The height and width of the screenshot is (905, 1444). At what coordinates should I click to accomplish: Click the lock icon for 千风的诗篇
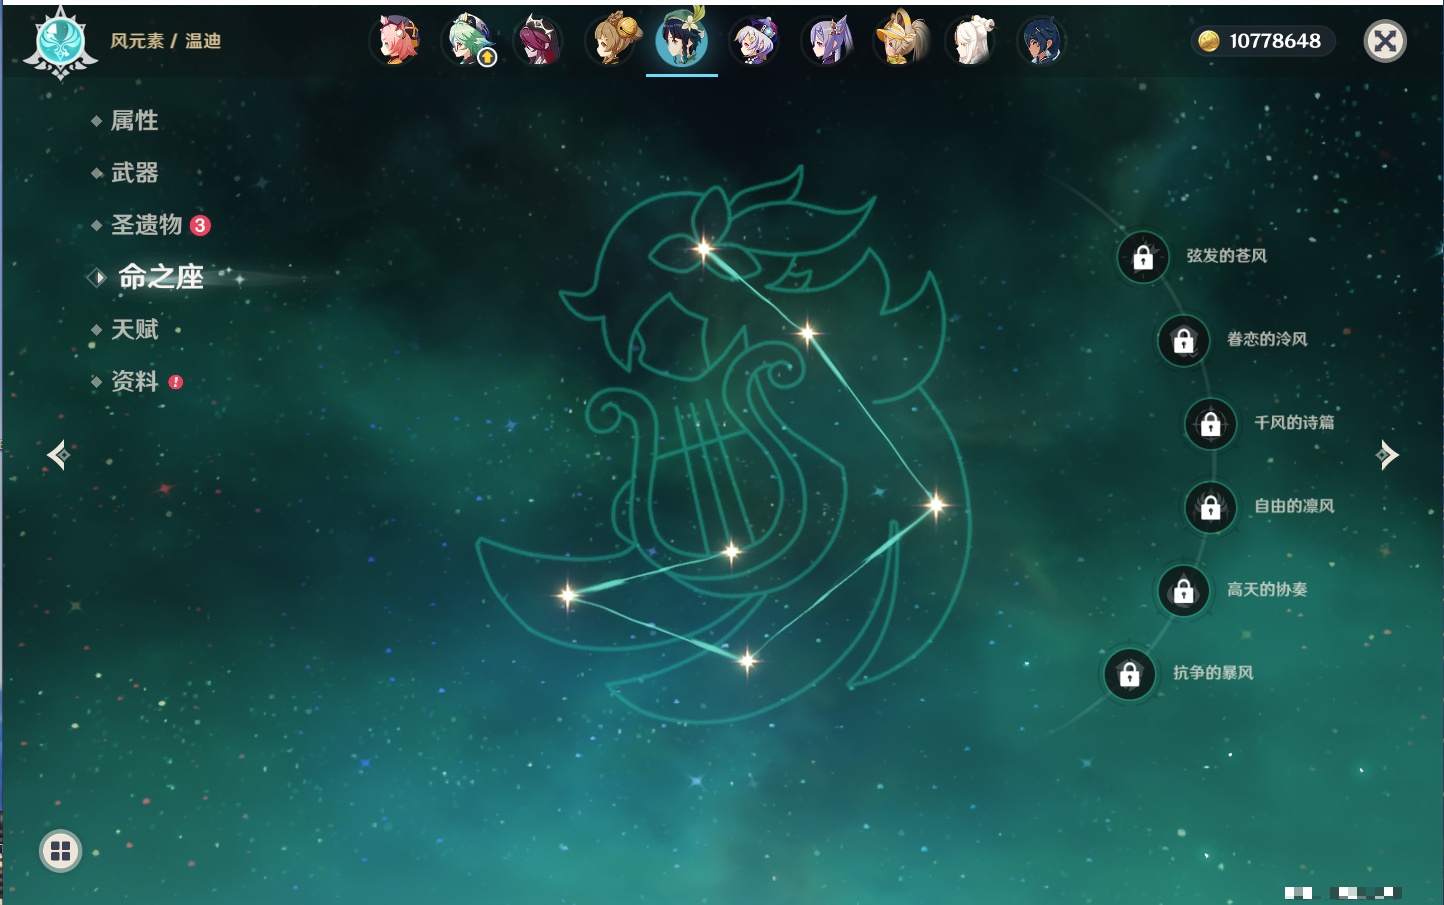pyautogui.click(x=1211, y=423)
